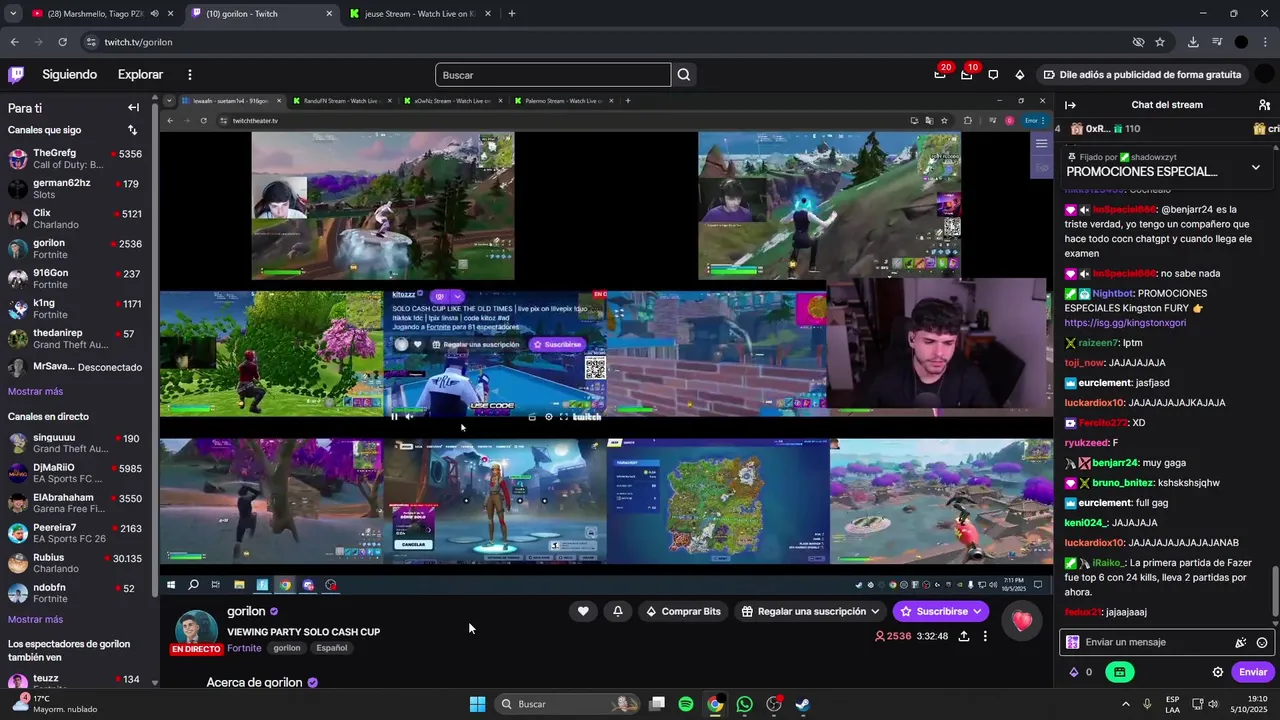Open the green channel points rewards button
Screen dimensions: 1280x720
coord(1120,672)
